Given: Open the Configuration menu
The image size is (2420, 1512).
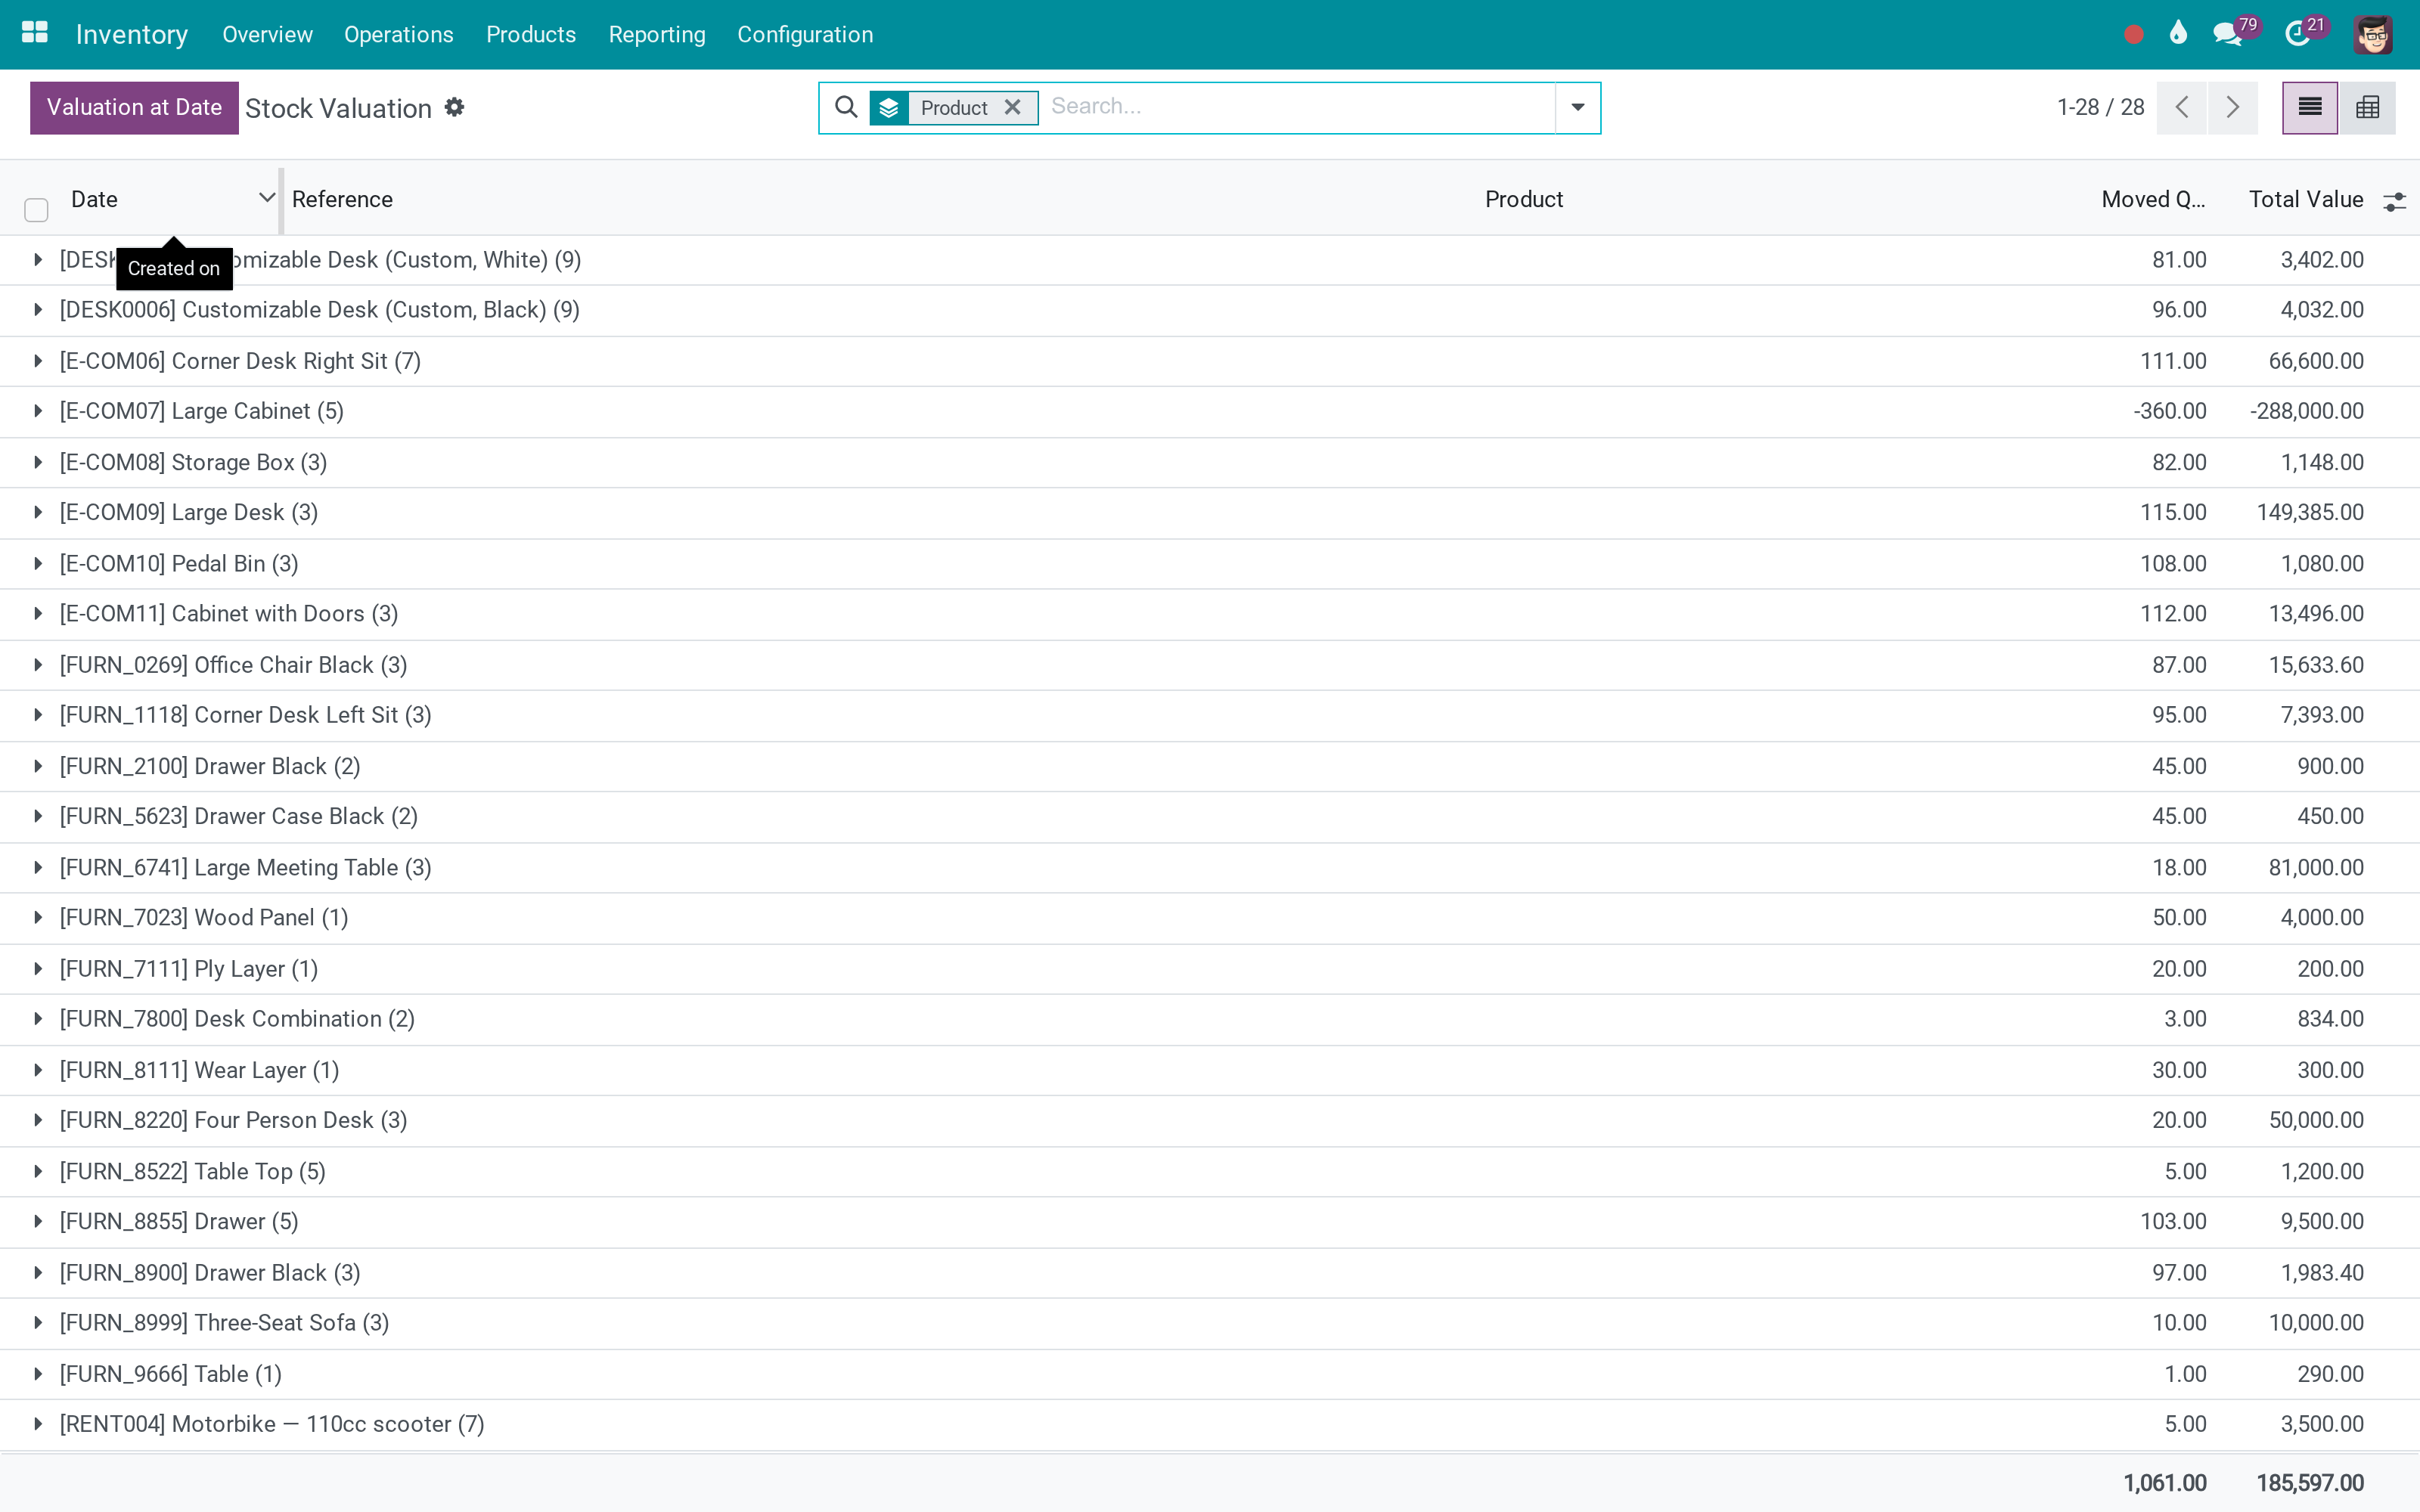Looking at the screenshot, I should tap(804, 34).
